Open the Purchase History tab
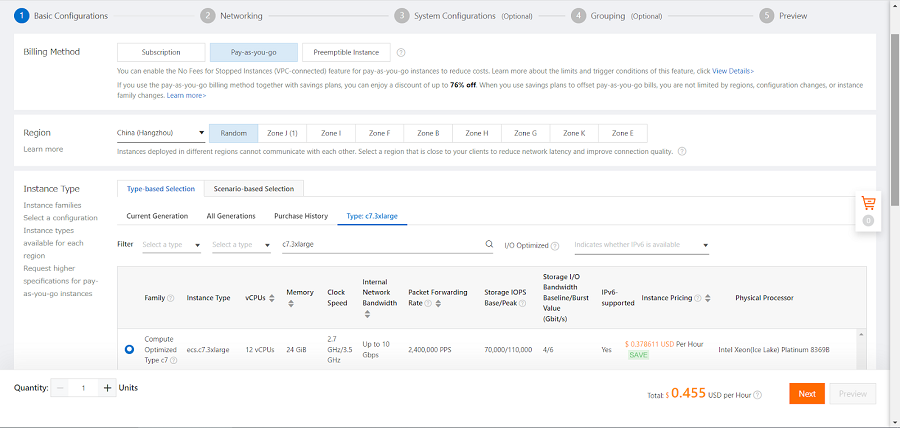 coord(301,215)
